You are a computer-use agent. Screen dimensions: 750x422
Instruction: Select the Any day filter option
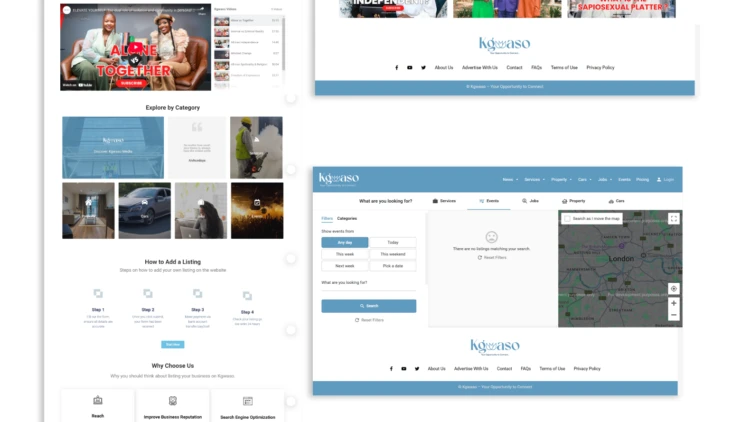(345, 243)
